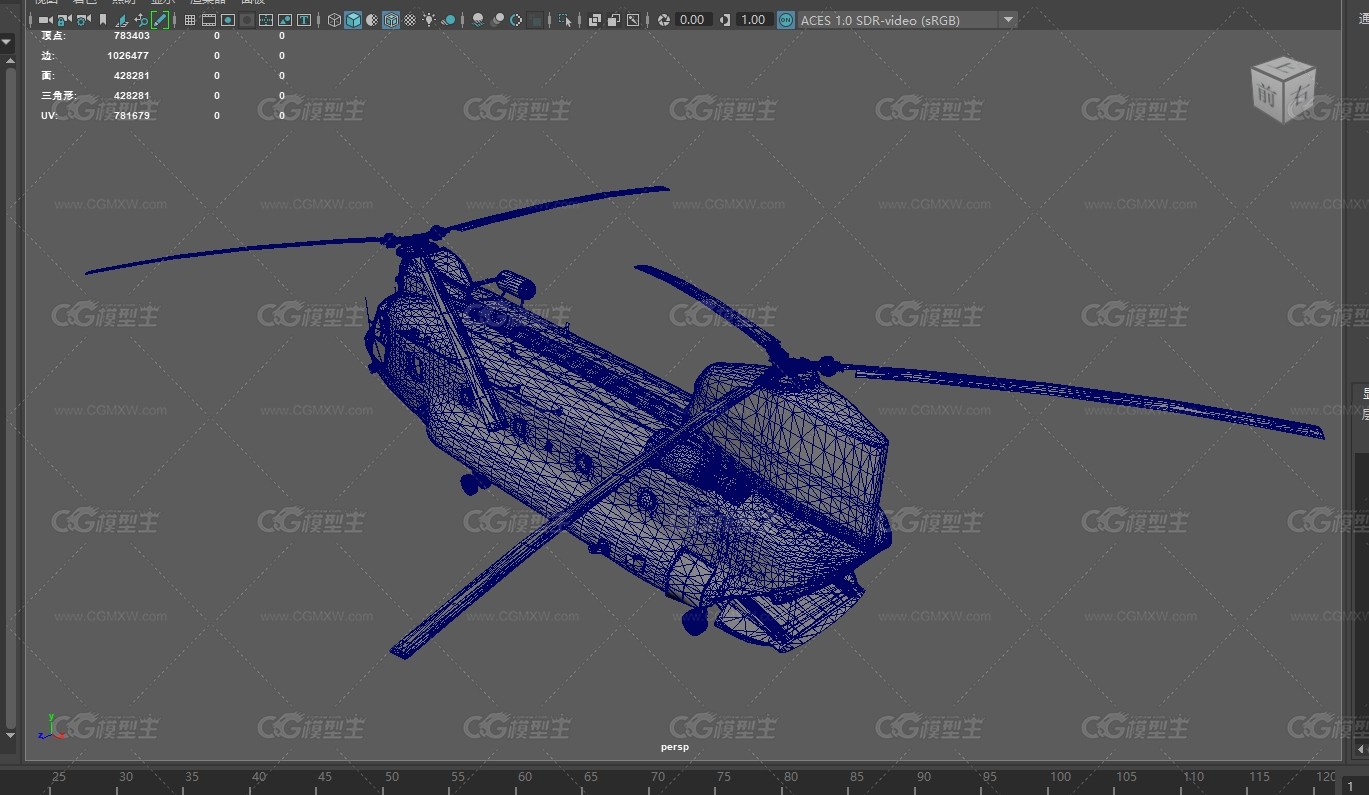Click the vertex count 783403
The width and height of the screenshot is (1369, 795).
[x=132, y=35]
